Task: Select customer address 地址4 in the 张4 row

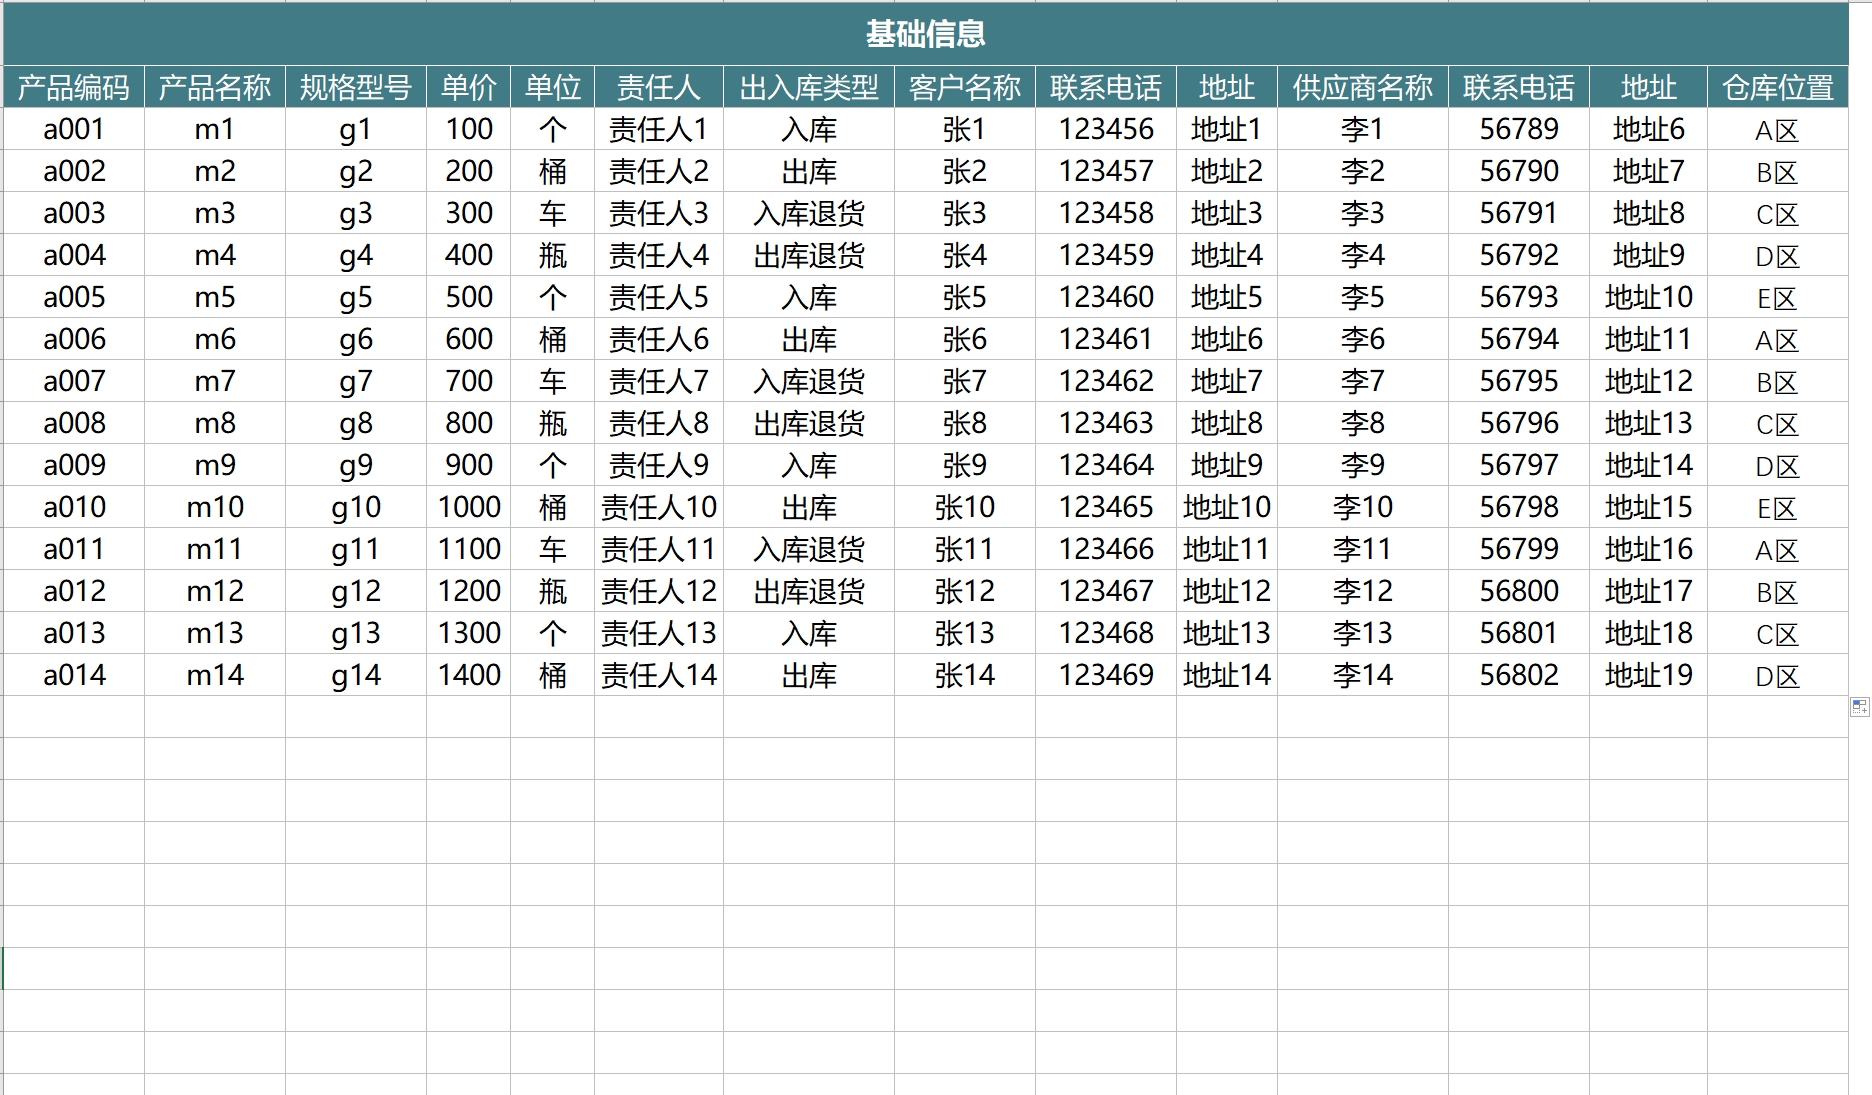Action: tap(1227, 255)
